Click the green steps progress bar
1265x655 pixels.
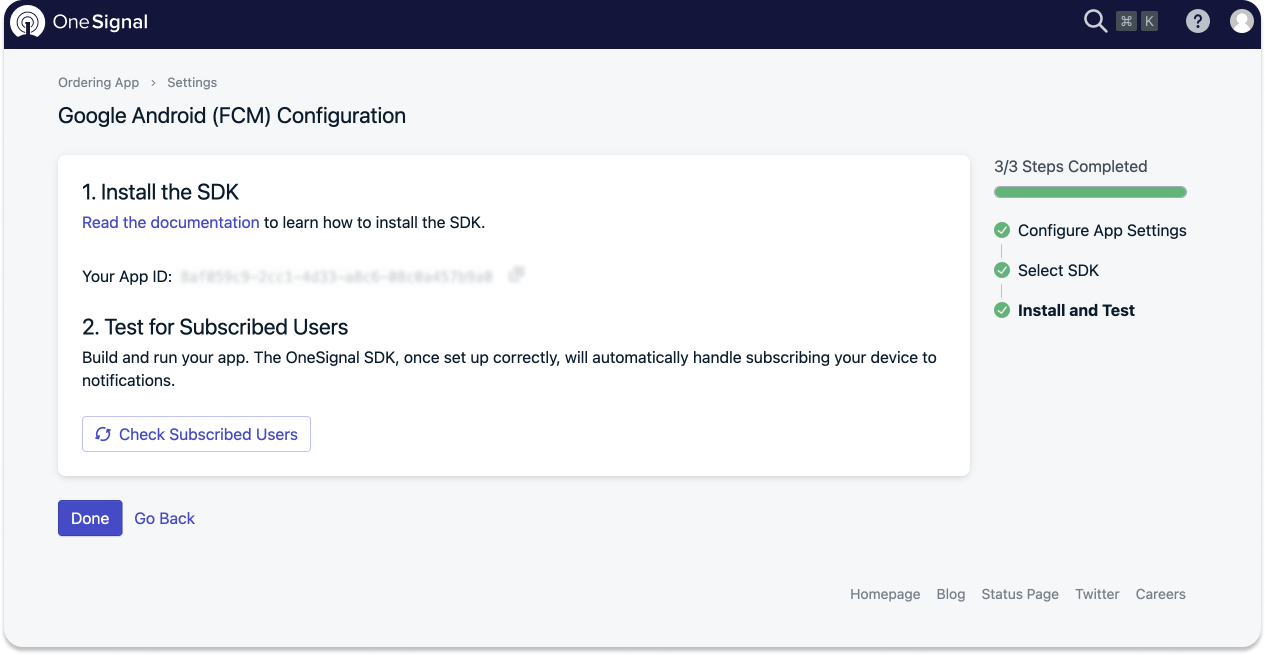point(1090,192)
